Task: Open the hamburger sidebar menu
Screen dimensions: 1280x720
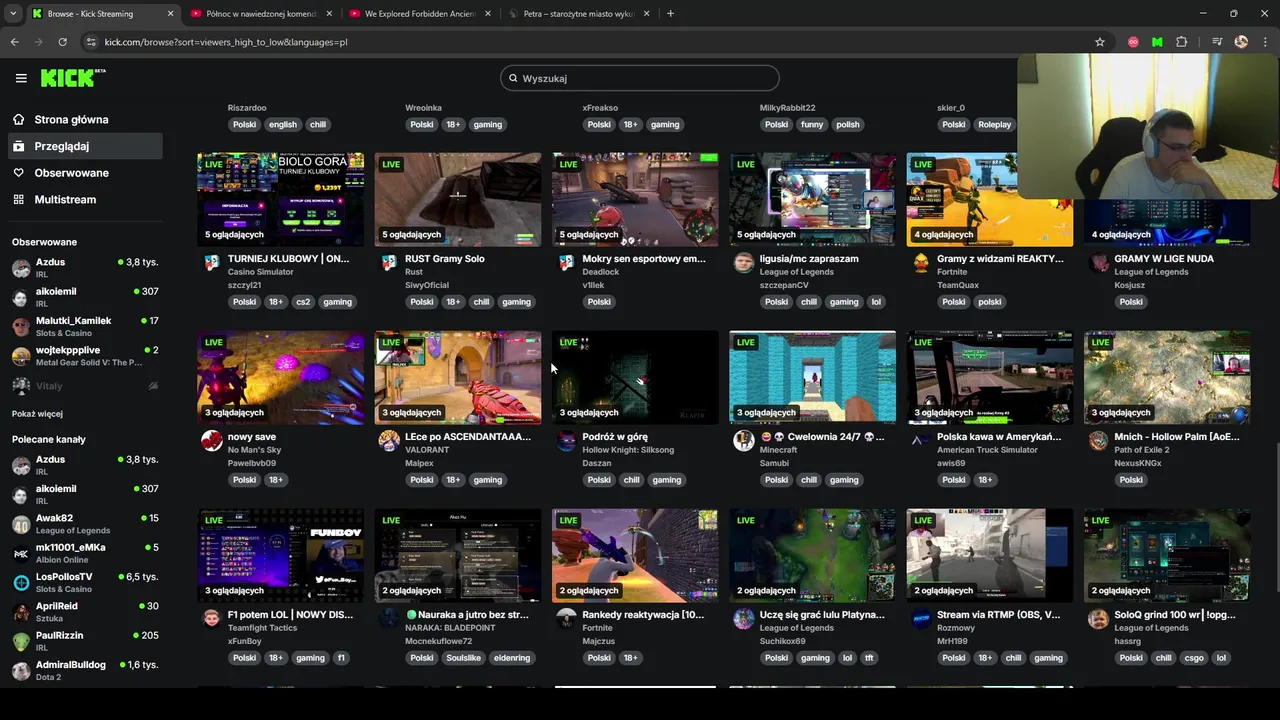Action: click(x=21, y=78)
